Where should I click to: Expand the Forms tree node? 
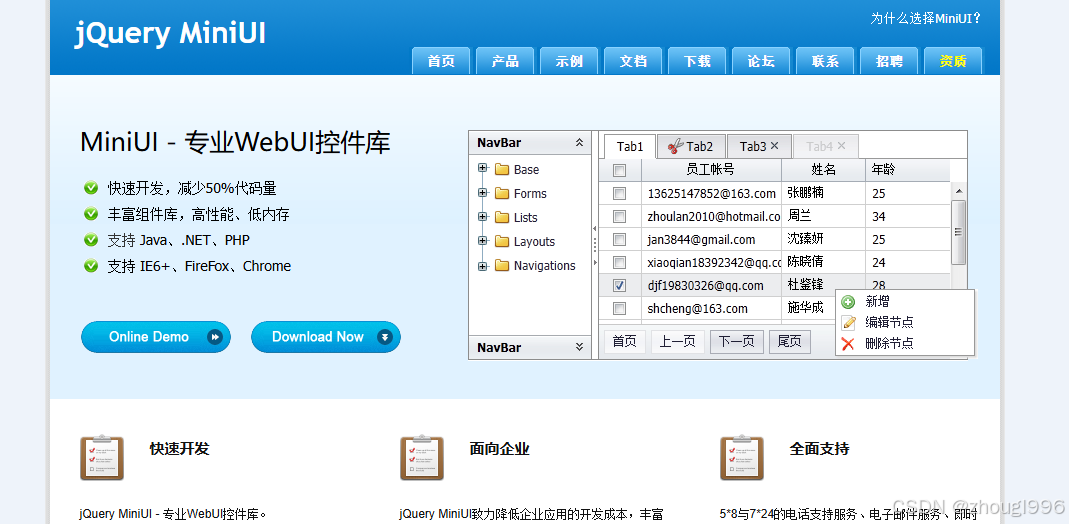tap(483, 193)
